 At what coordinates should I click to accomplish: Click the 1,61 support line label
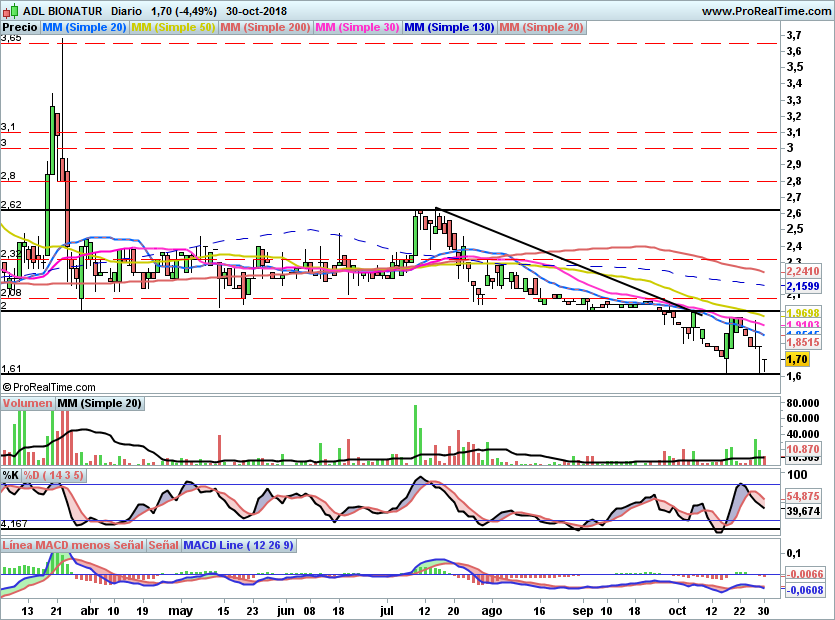click(x=11, y=369)
